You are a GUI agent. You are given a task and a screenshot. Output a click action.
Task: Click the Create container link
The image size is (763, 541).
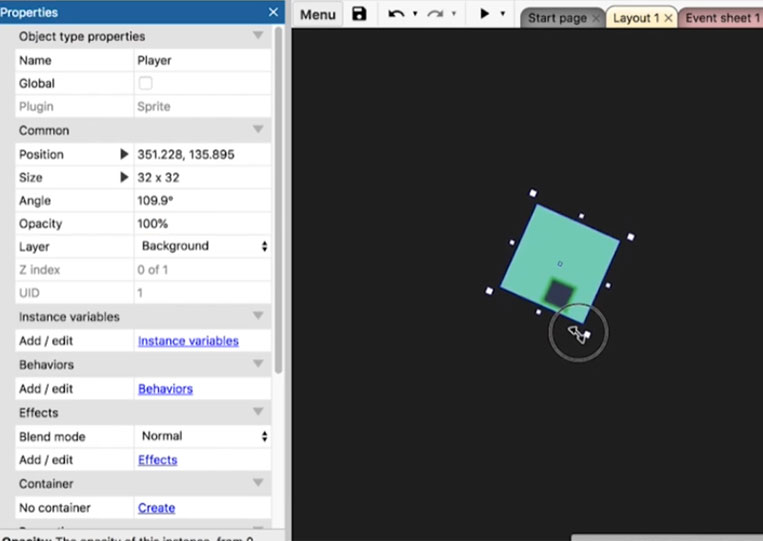coord(157,508)
